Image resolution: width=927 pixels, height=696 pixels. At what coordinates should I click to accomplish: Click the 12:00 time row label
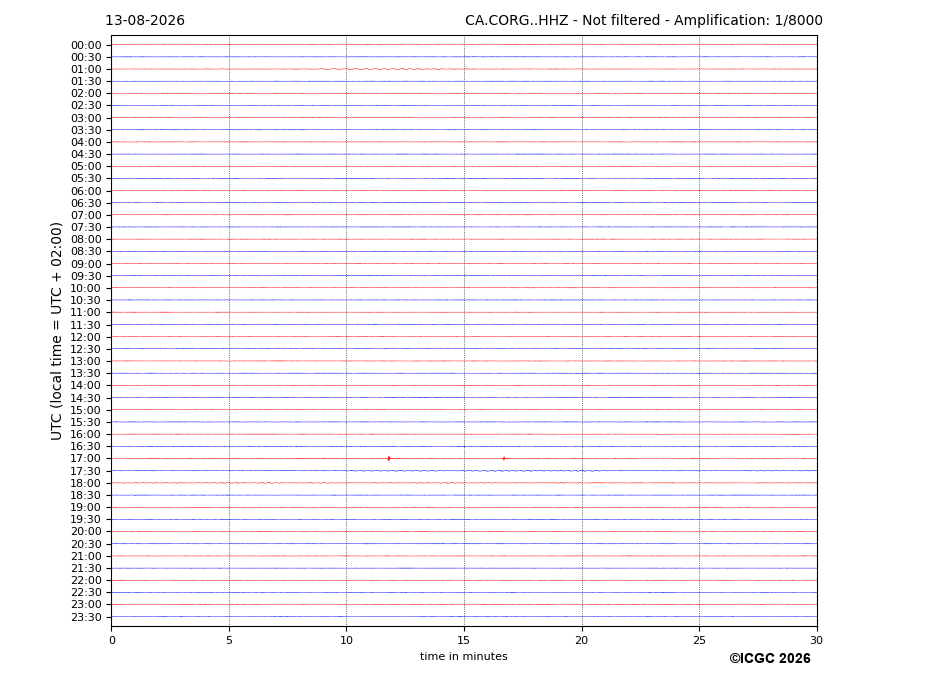pyautogui.click(x=86, y=337)
